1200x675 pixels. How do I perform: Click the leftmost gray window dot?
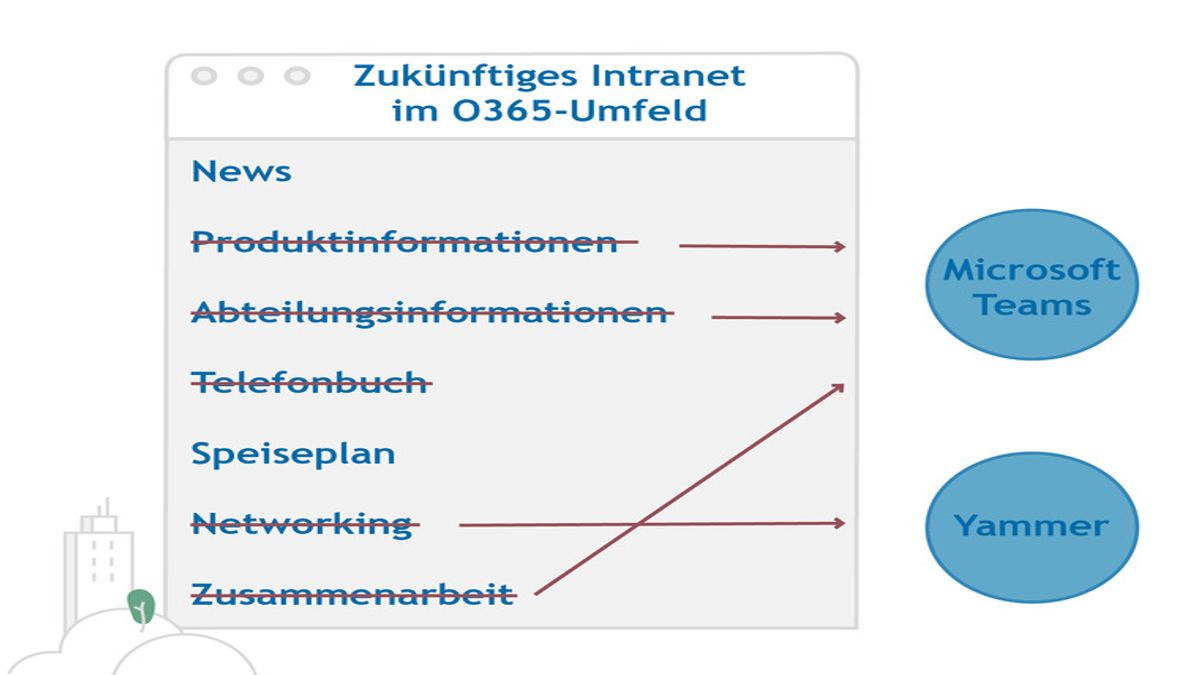click(x=204, y=76)
